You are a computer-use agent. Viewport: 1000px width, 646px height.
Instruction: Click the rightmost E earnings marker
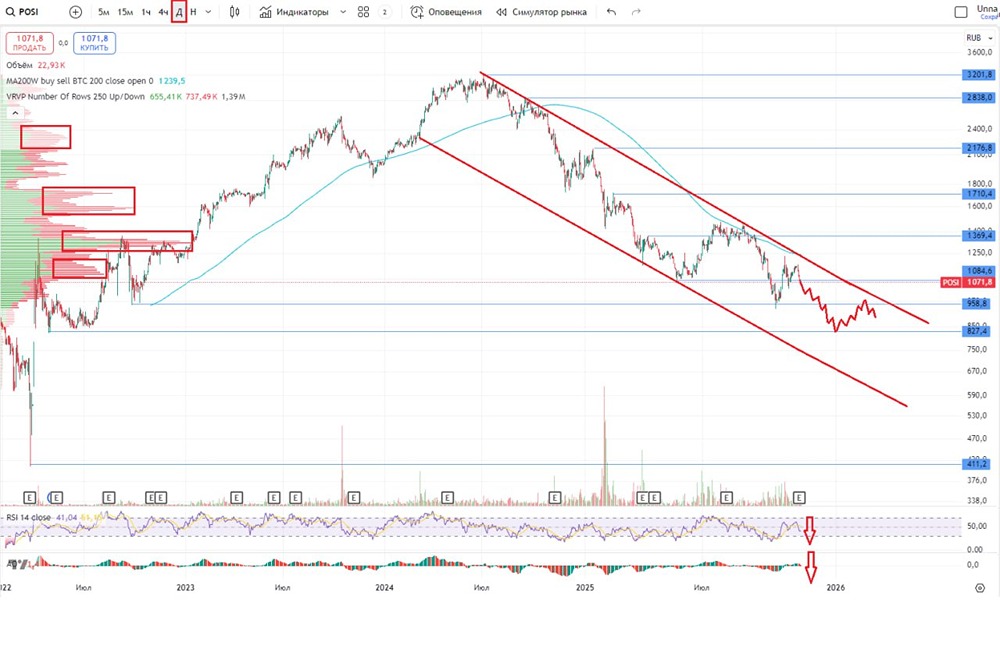pyautogui.click(x=799, y=497)
